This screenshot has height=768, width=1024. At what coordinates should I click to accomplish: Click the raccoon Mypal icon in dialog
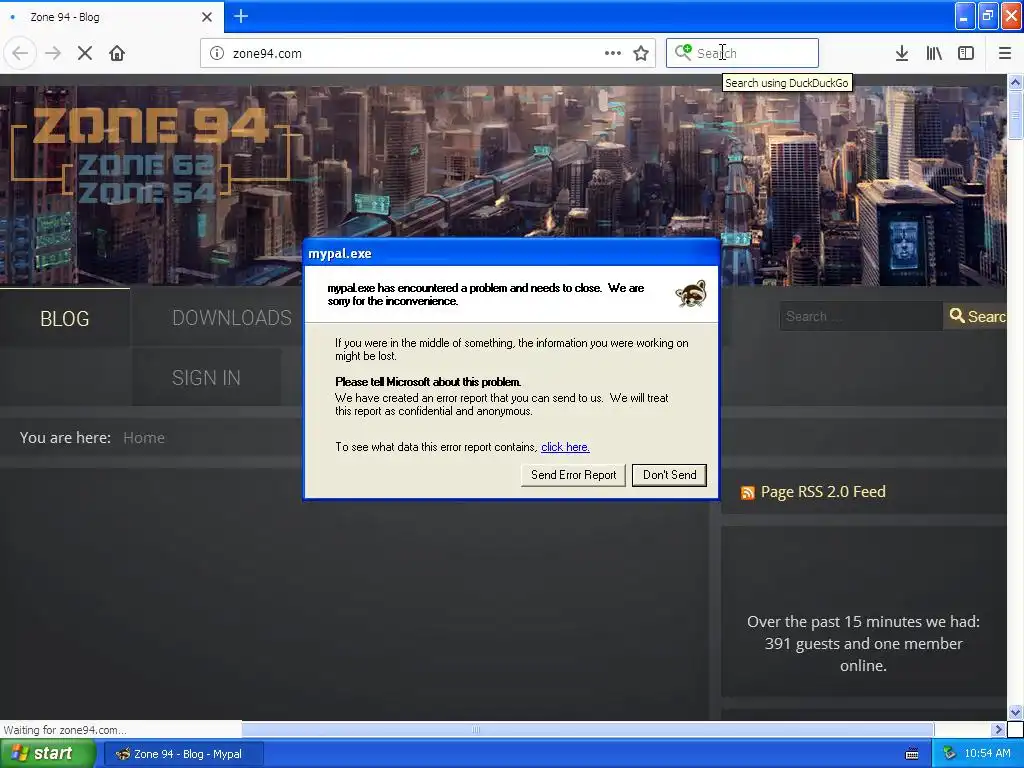(690, 294)
